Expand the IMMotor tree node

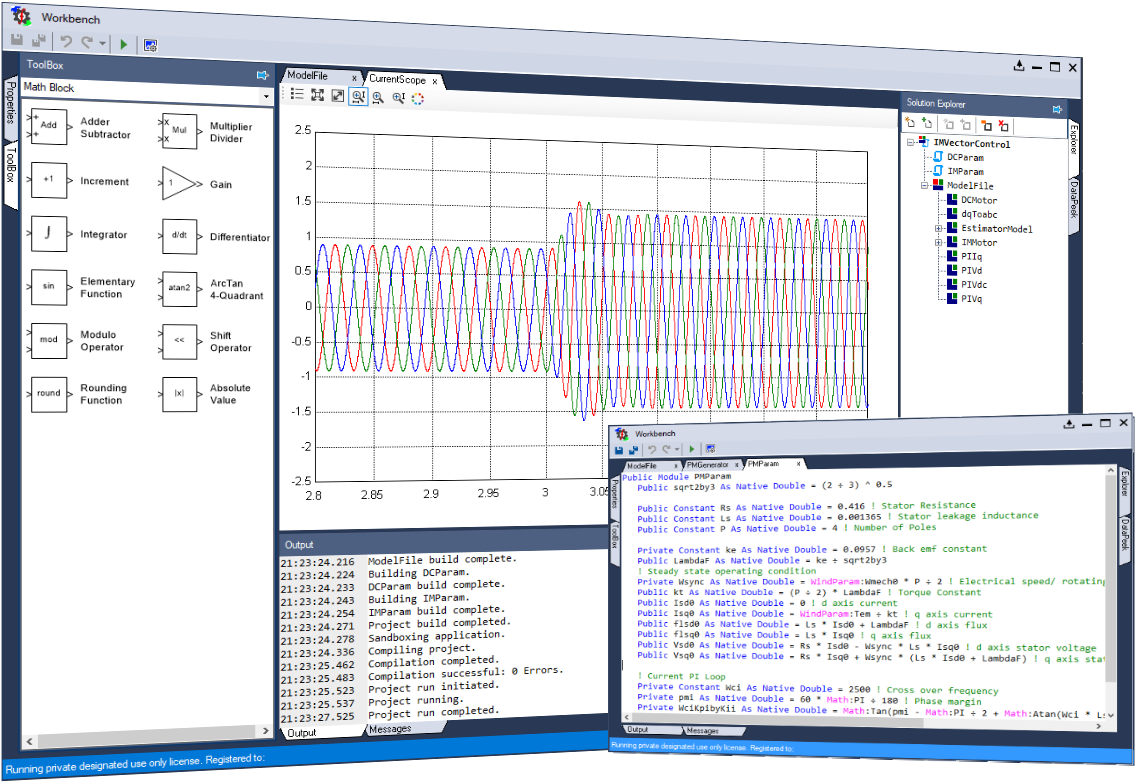point(939,242)
